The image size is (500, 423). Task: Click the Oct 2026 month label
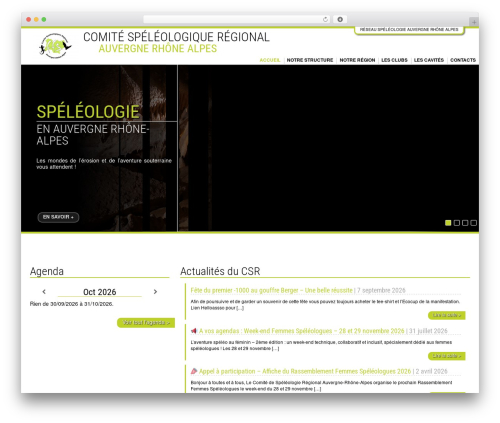[100, 292]
